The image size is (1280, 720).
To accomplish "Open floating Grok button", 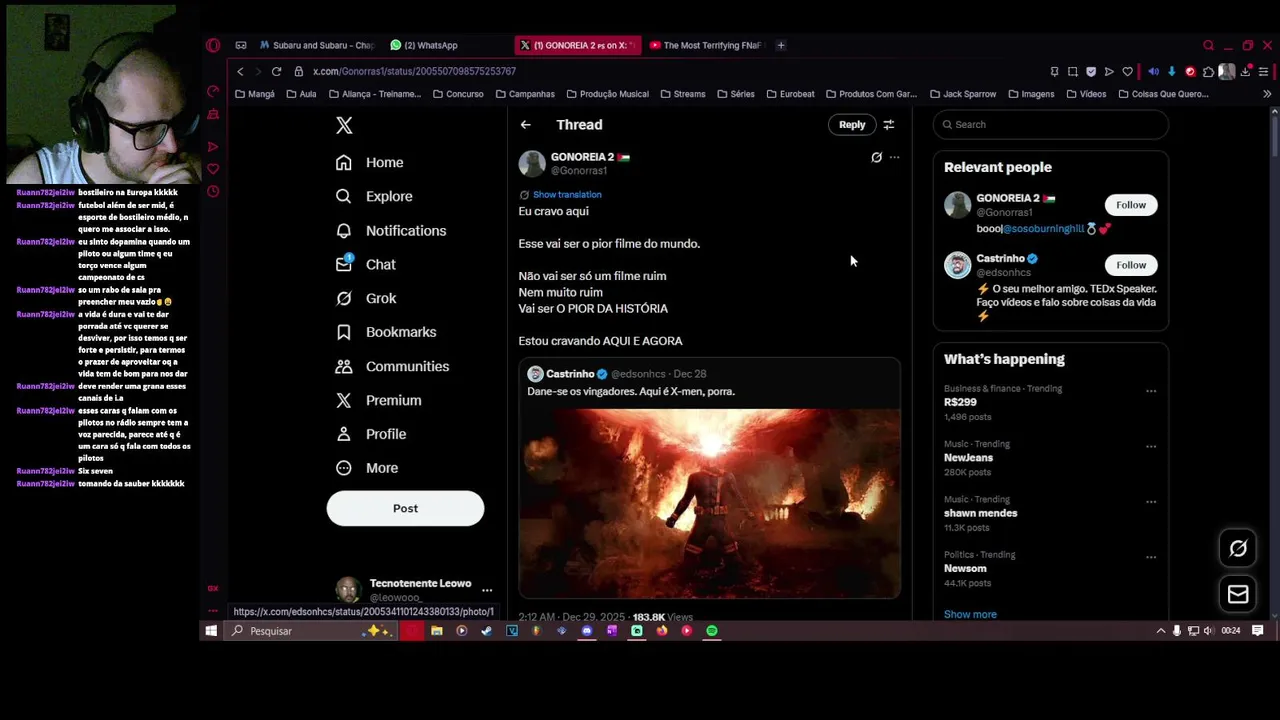I will 1238,548.
